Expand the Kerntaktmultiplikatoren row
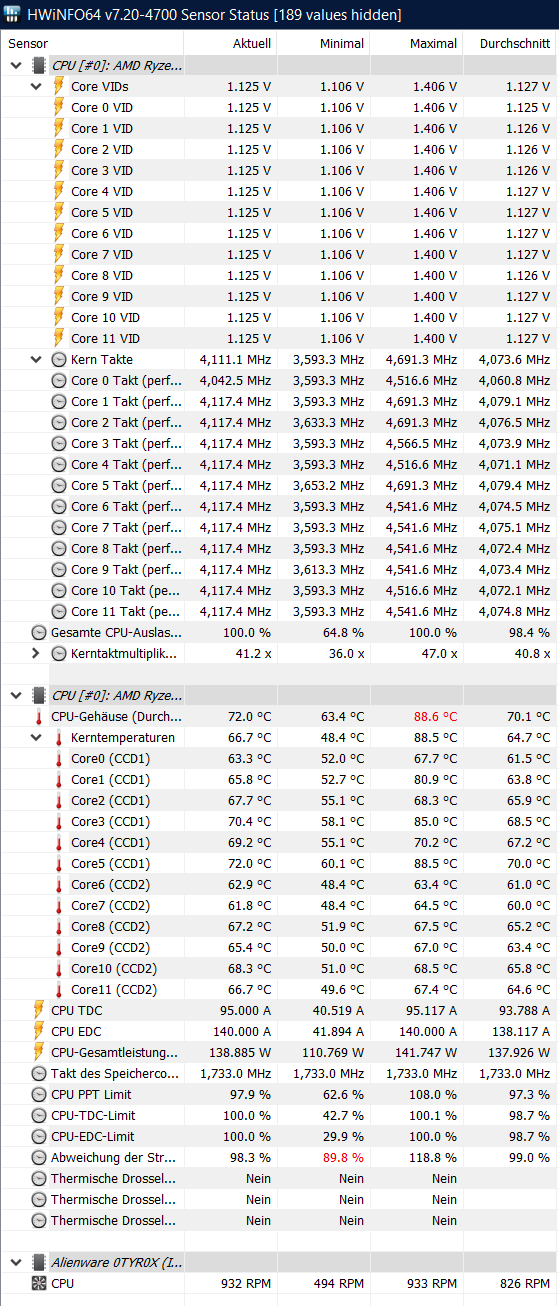 click(x=36, y=653)
